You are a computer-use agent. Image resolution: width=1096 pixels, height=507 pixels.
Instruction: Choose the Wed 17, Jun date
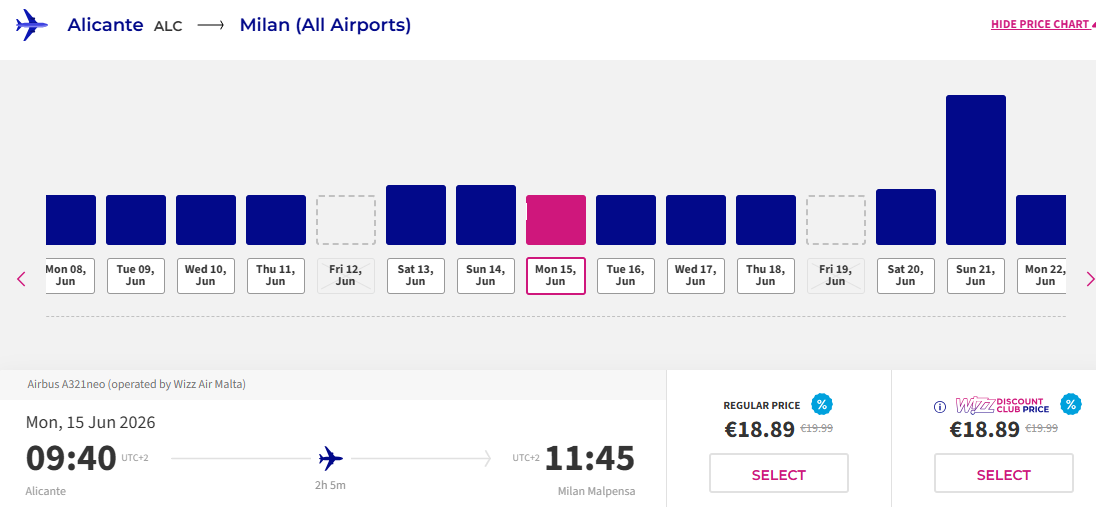pos(695,275)
